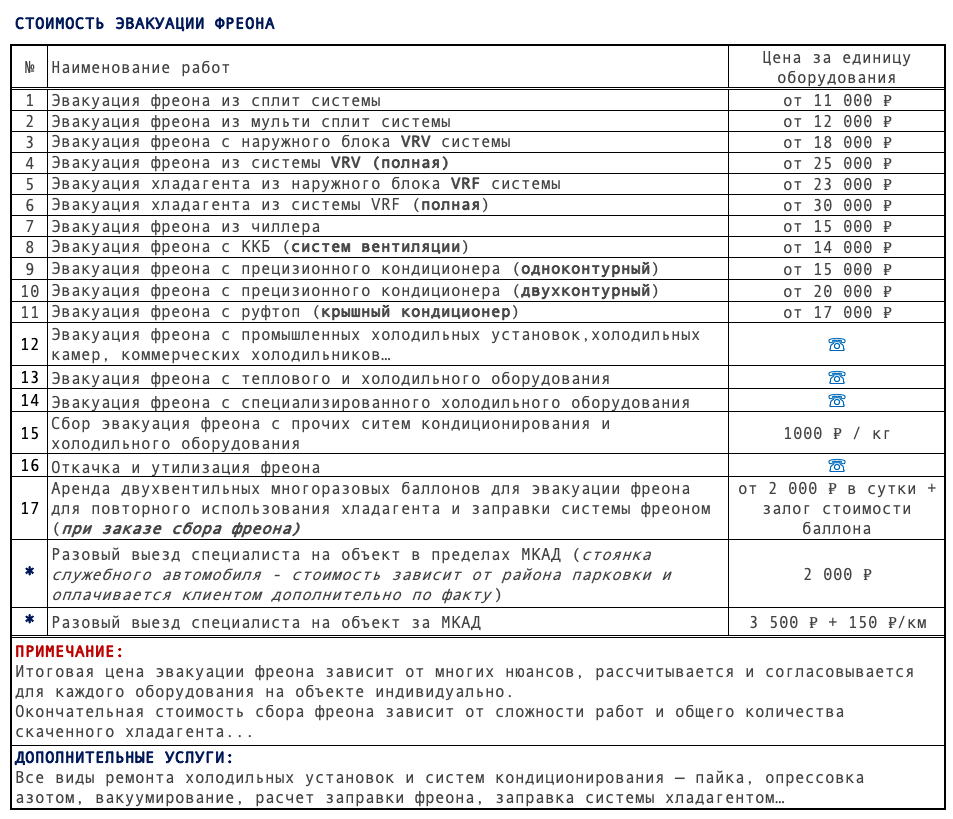Select прецизионного кондиционера (двухконтурный) row

[x=355, y=290]
